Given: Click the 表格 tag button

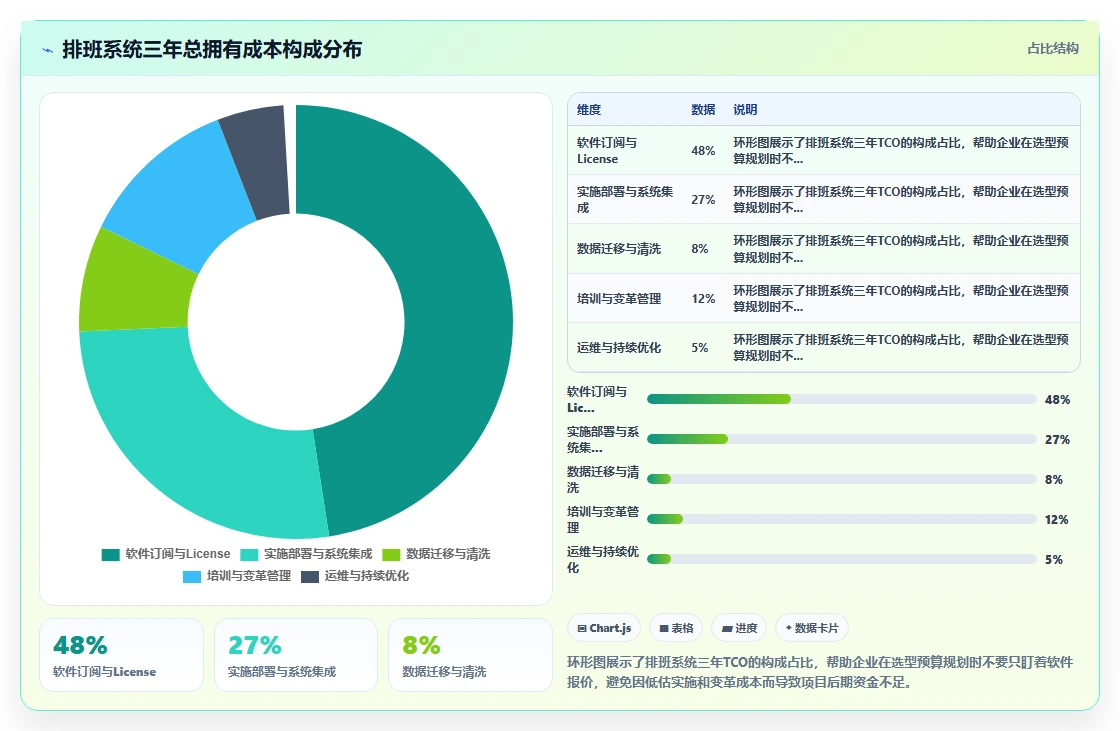Looking at the screenshot, I should [676, 628].
